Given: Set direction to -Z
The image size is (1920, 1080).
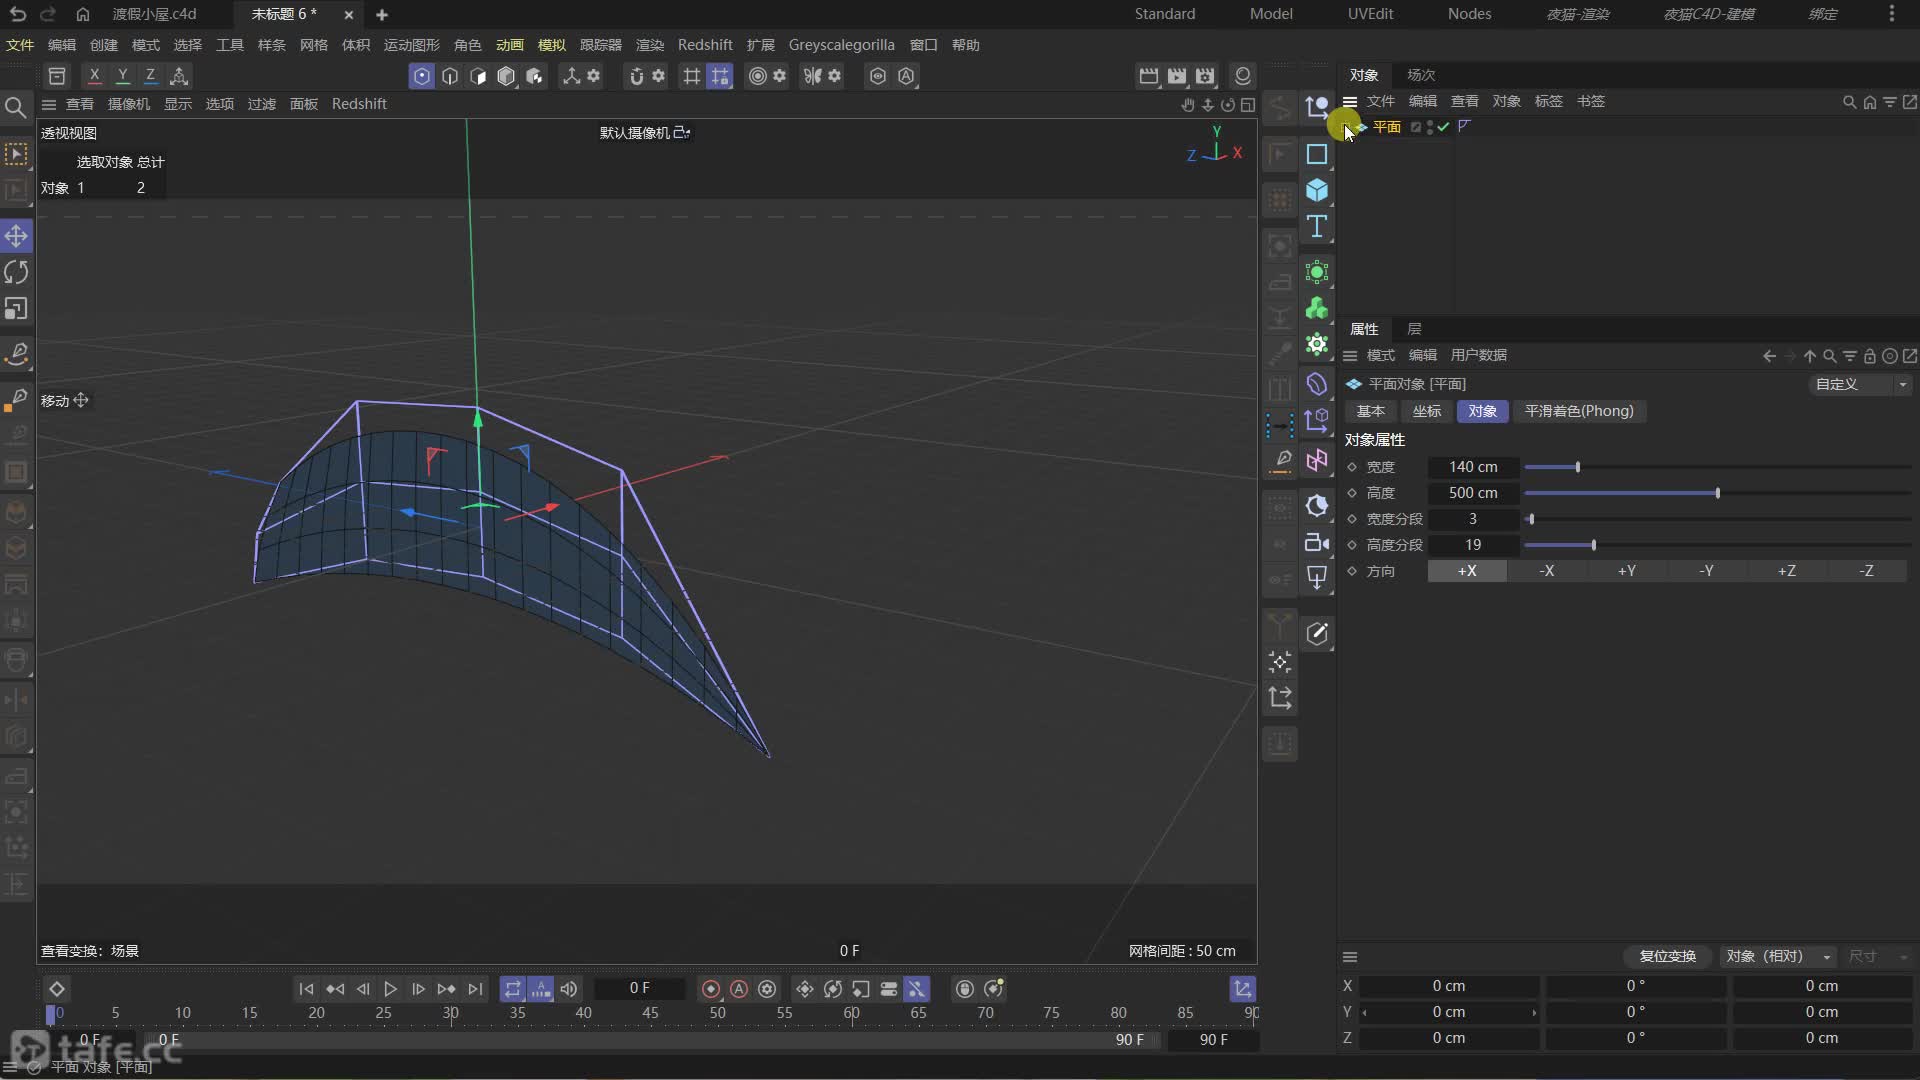Looking at the screenshot, I should (1867, 571).
